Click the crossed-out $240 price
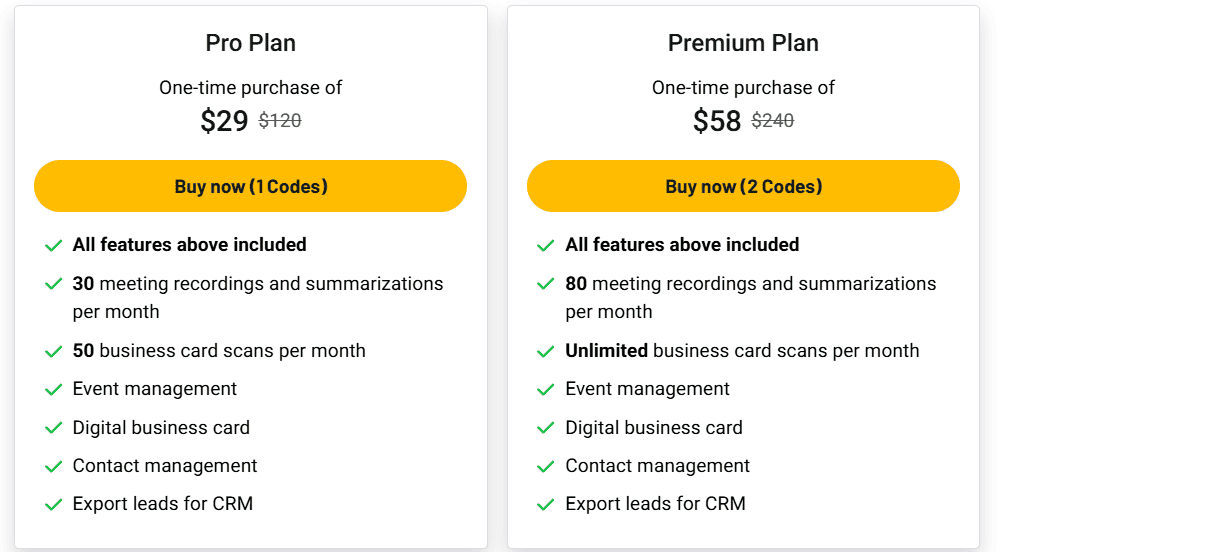Viewport: 1230px width, 552px height. (x=773, y=121)
